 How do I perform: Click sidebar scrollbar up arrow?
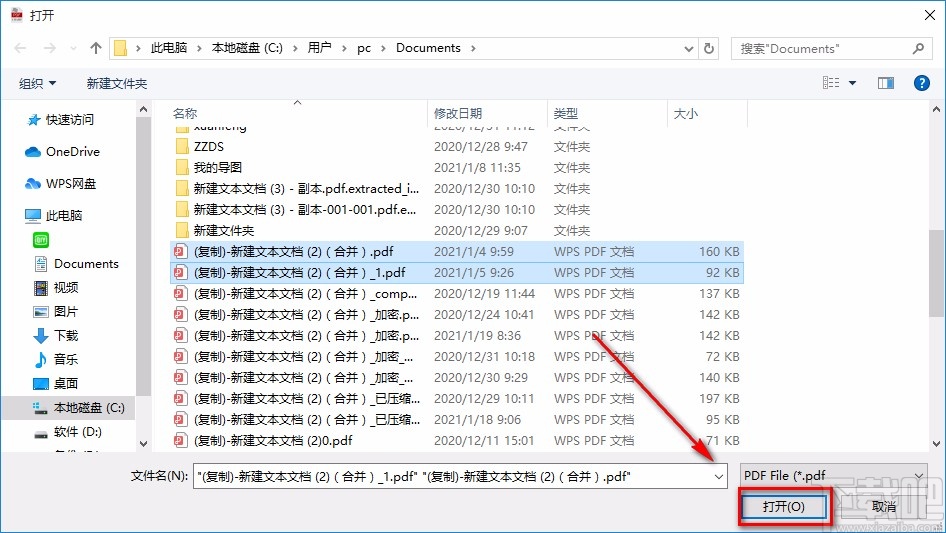tap(144, 109)
